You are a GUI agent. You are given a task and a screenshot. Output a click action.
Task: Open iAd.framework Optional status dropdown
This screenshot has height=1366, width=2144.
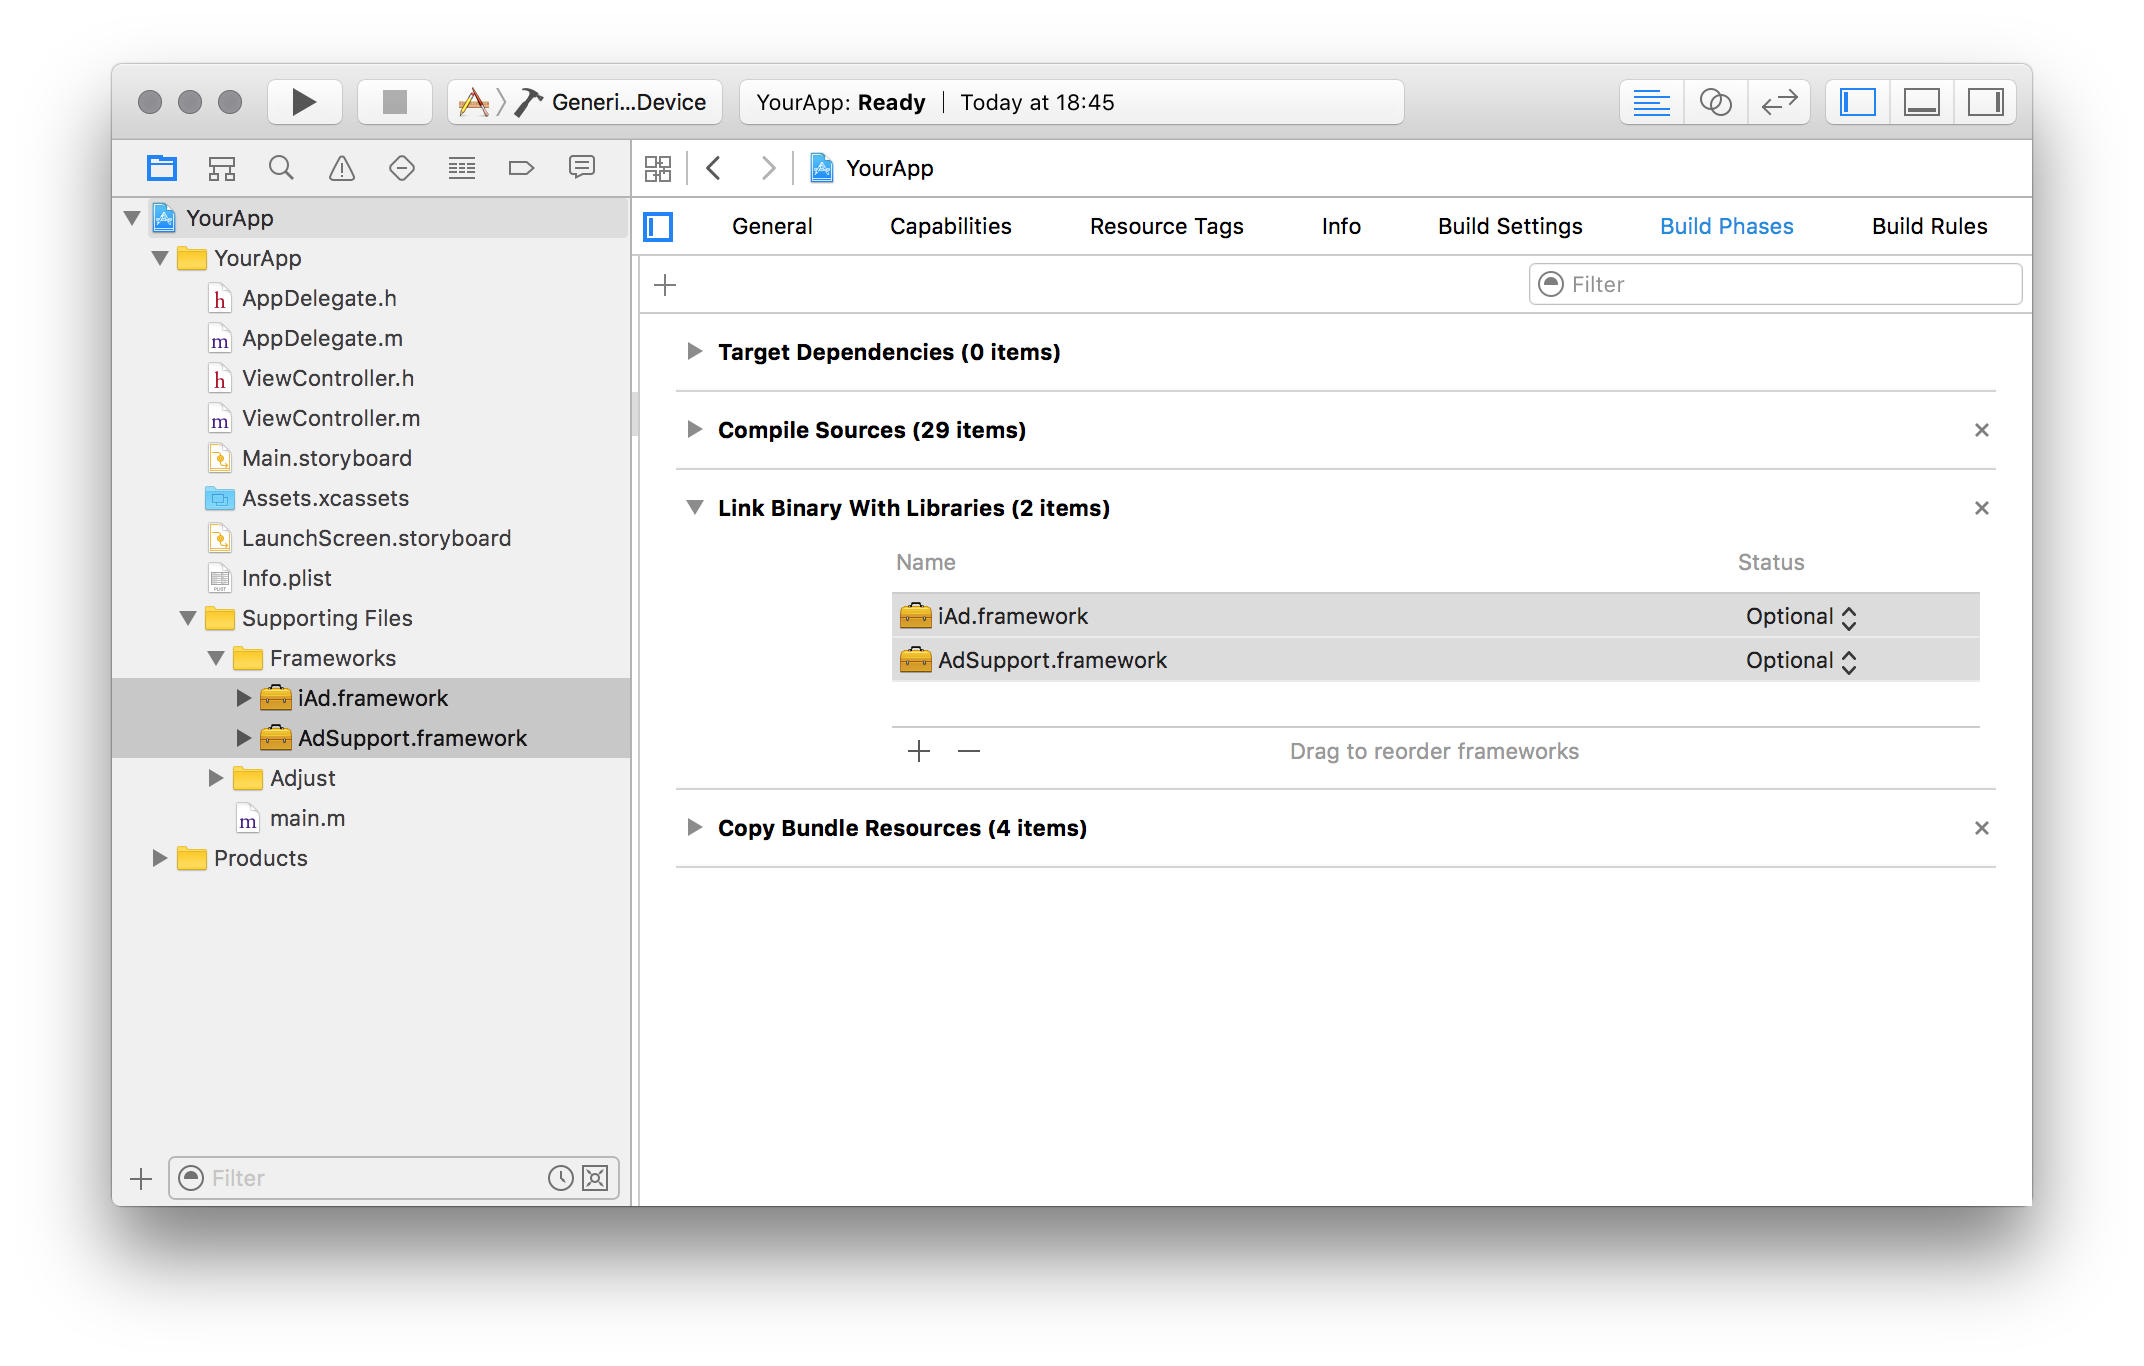point(1800,617)
